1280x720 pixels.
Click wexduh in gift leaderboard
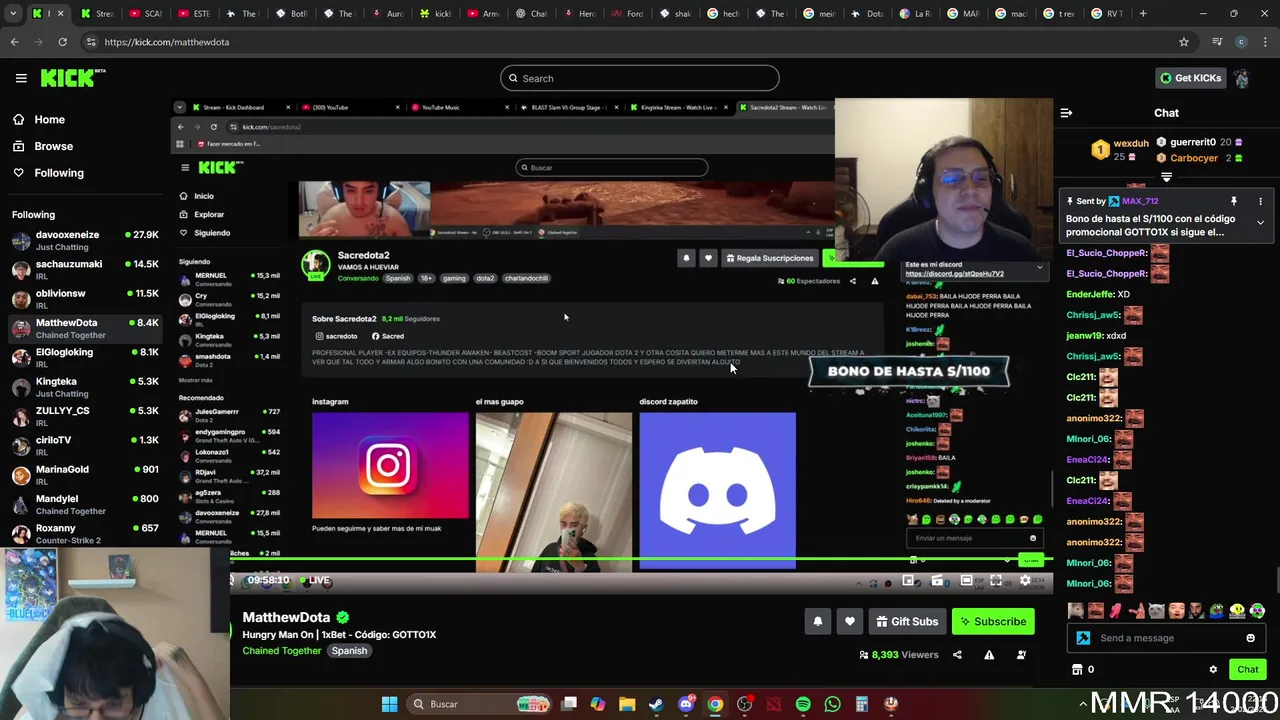coord(1131,143)
